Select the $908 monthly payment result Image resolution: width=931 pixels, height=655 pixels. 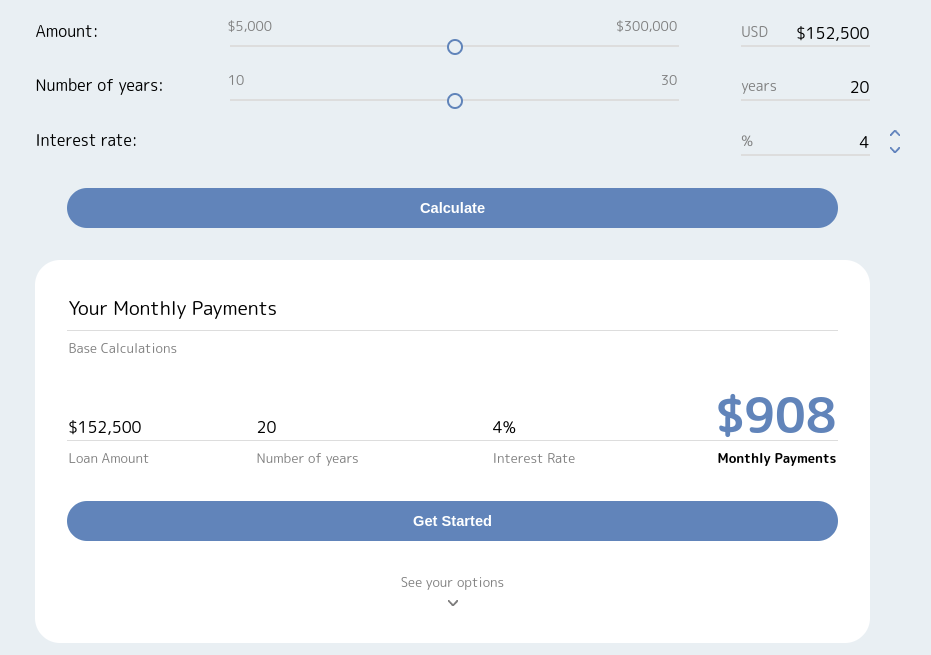point(776,415)
